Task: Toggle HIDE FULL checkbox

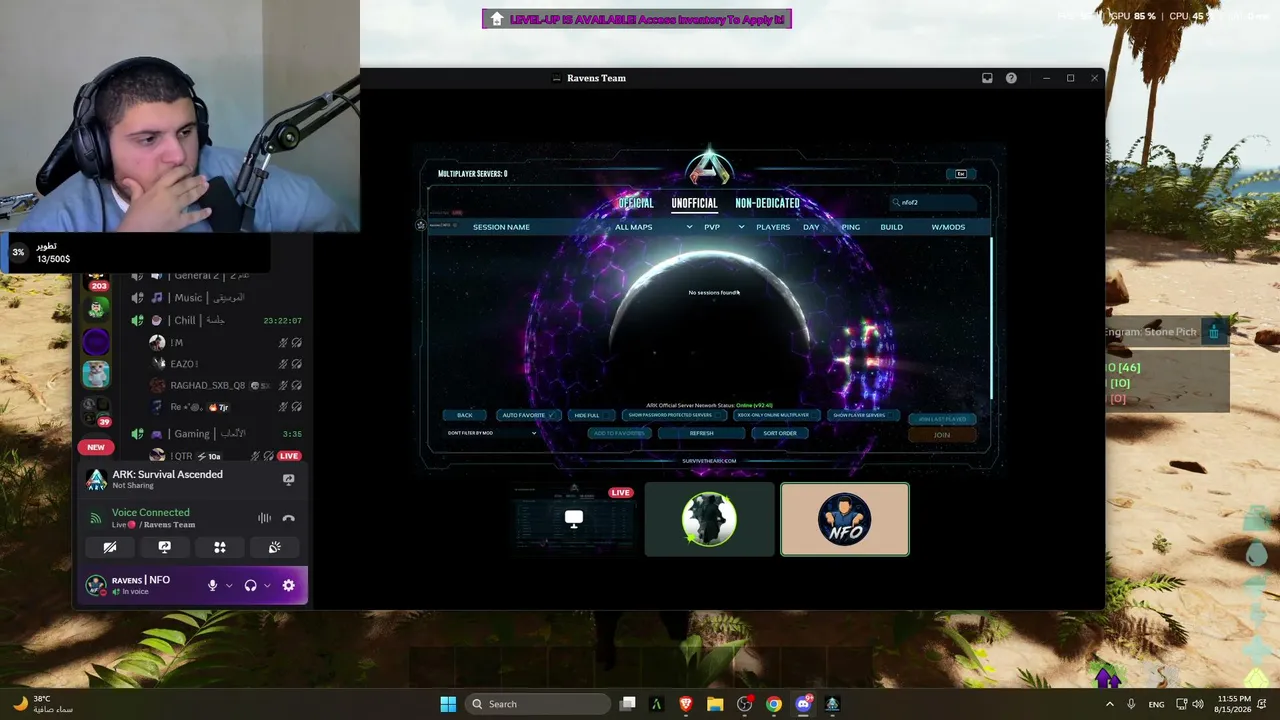Action: coord(591,415)
